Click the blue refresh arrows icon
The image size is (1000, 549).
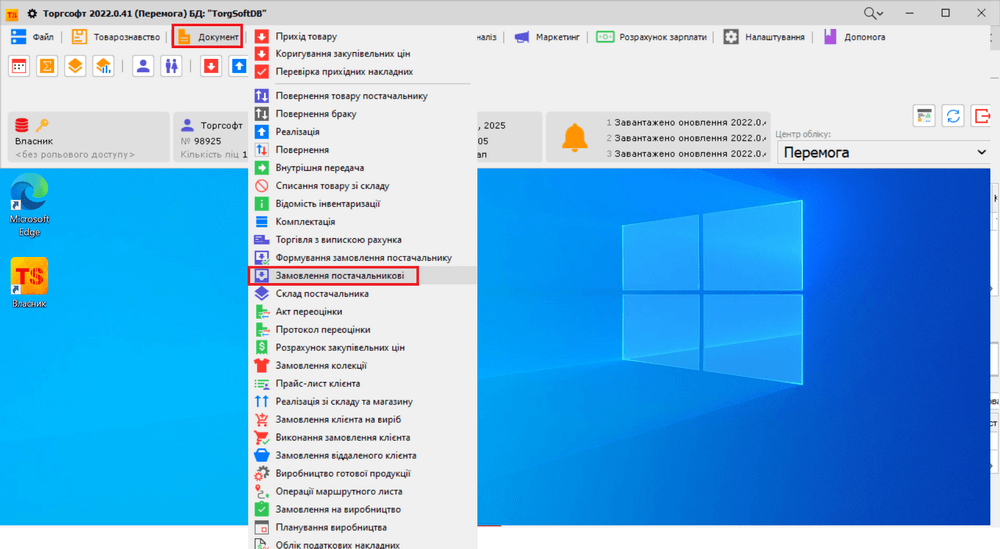coord(953,116)
